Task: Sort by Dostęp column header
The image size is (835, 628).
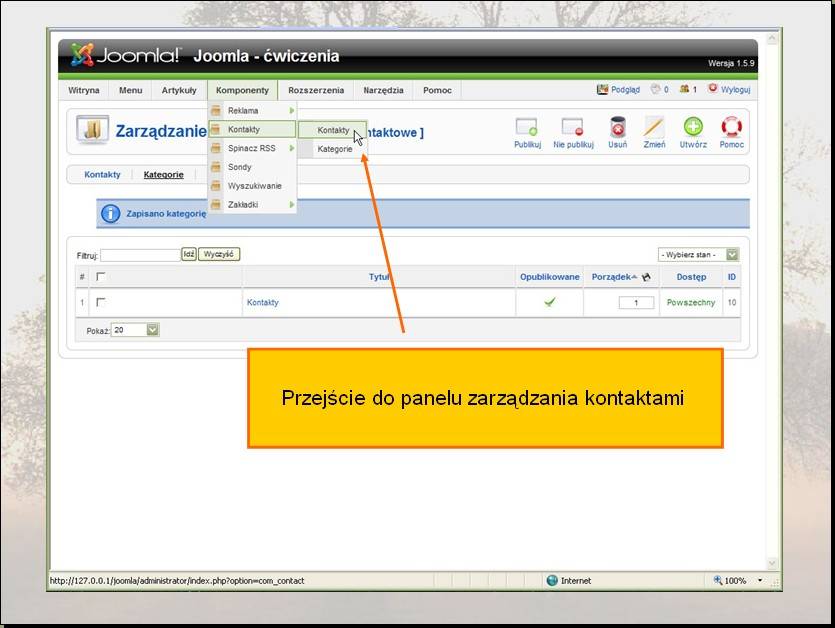Action: [691, 276]
